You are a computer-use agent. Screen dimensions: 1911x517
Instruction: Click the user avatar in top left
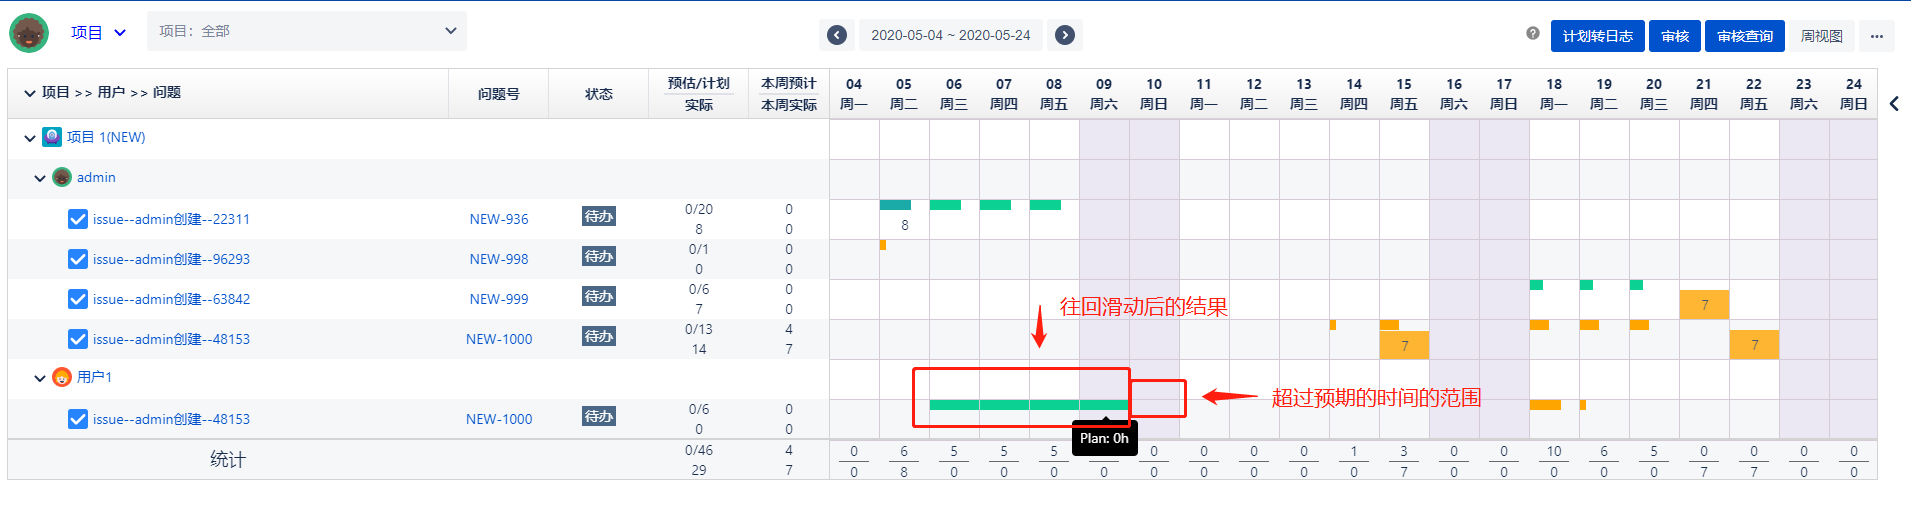pyautogui.click(x=29, y=33)
